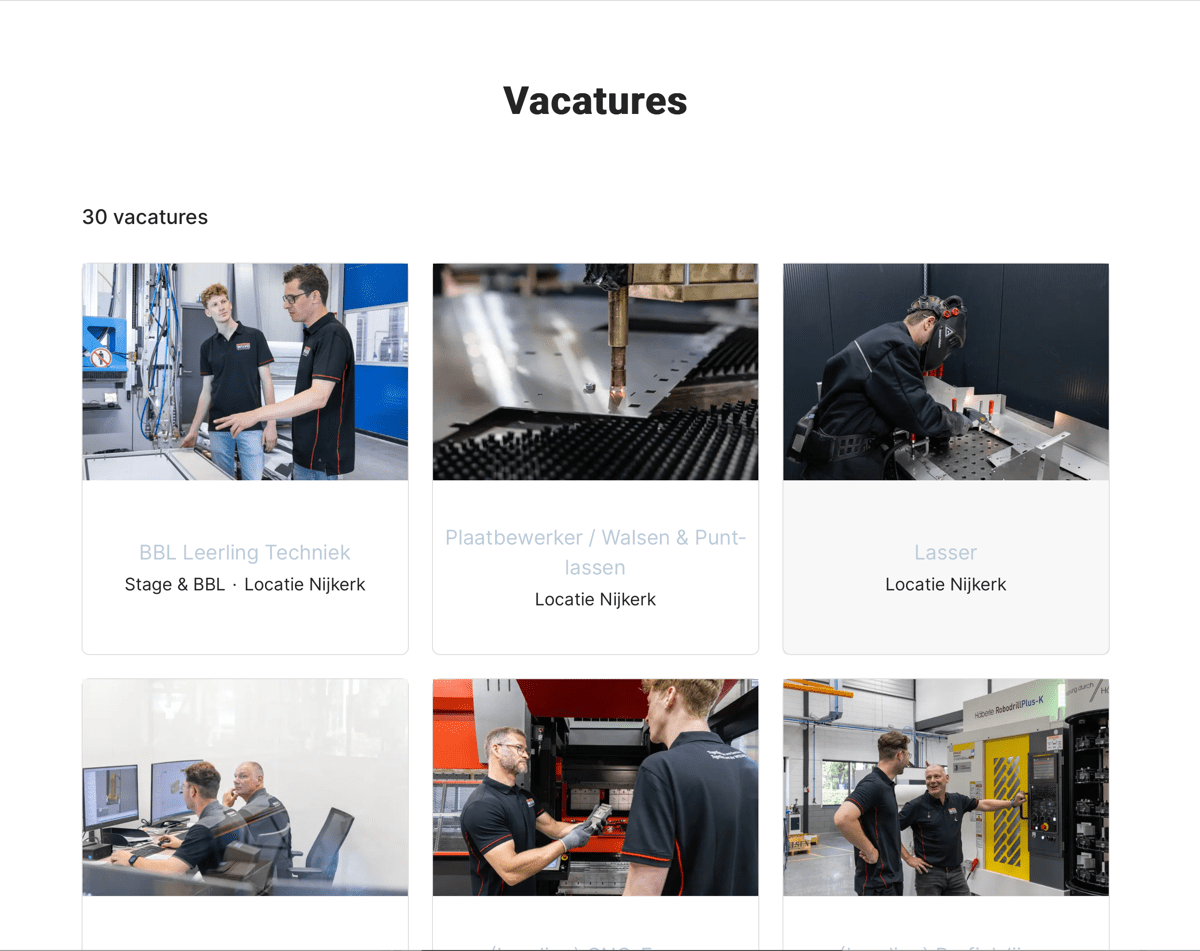The image size is (1200, 951).
Task: Click the dual monitors in office photo
Action: point(143,794)
